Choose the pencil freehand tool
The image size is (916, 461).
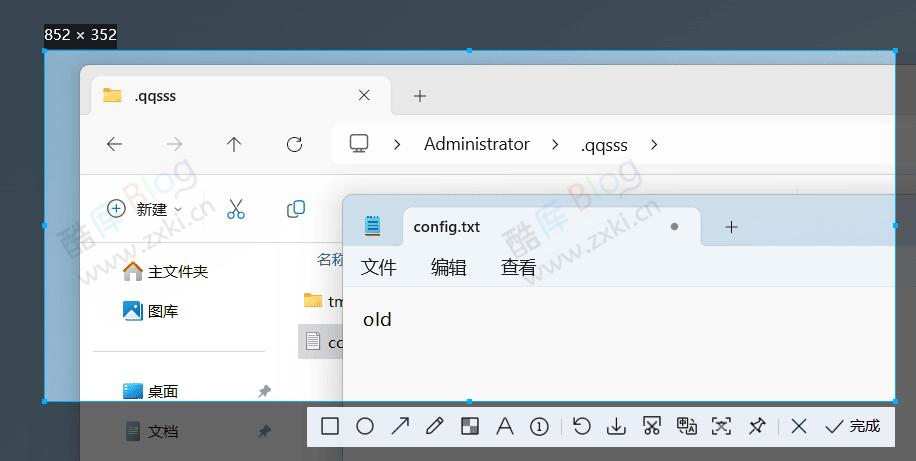click(x=435, y=427)
